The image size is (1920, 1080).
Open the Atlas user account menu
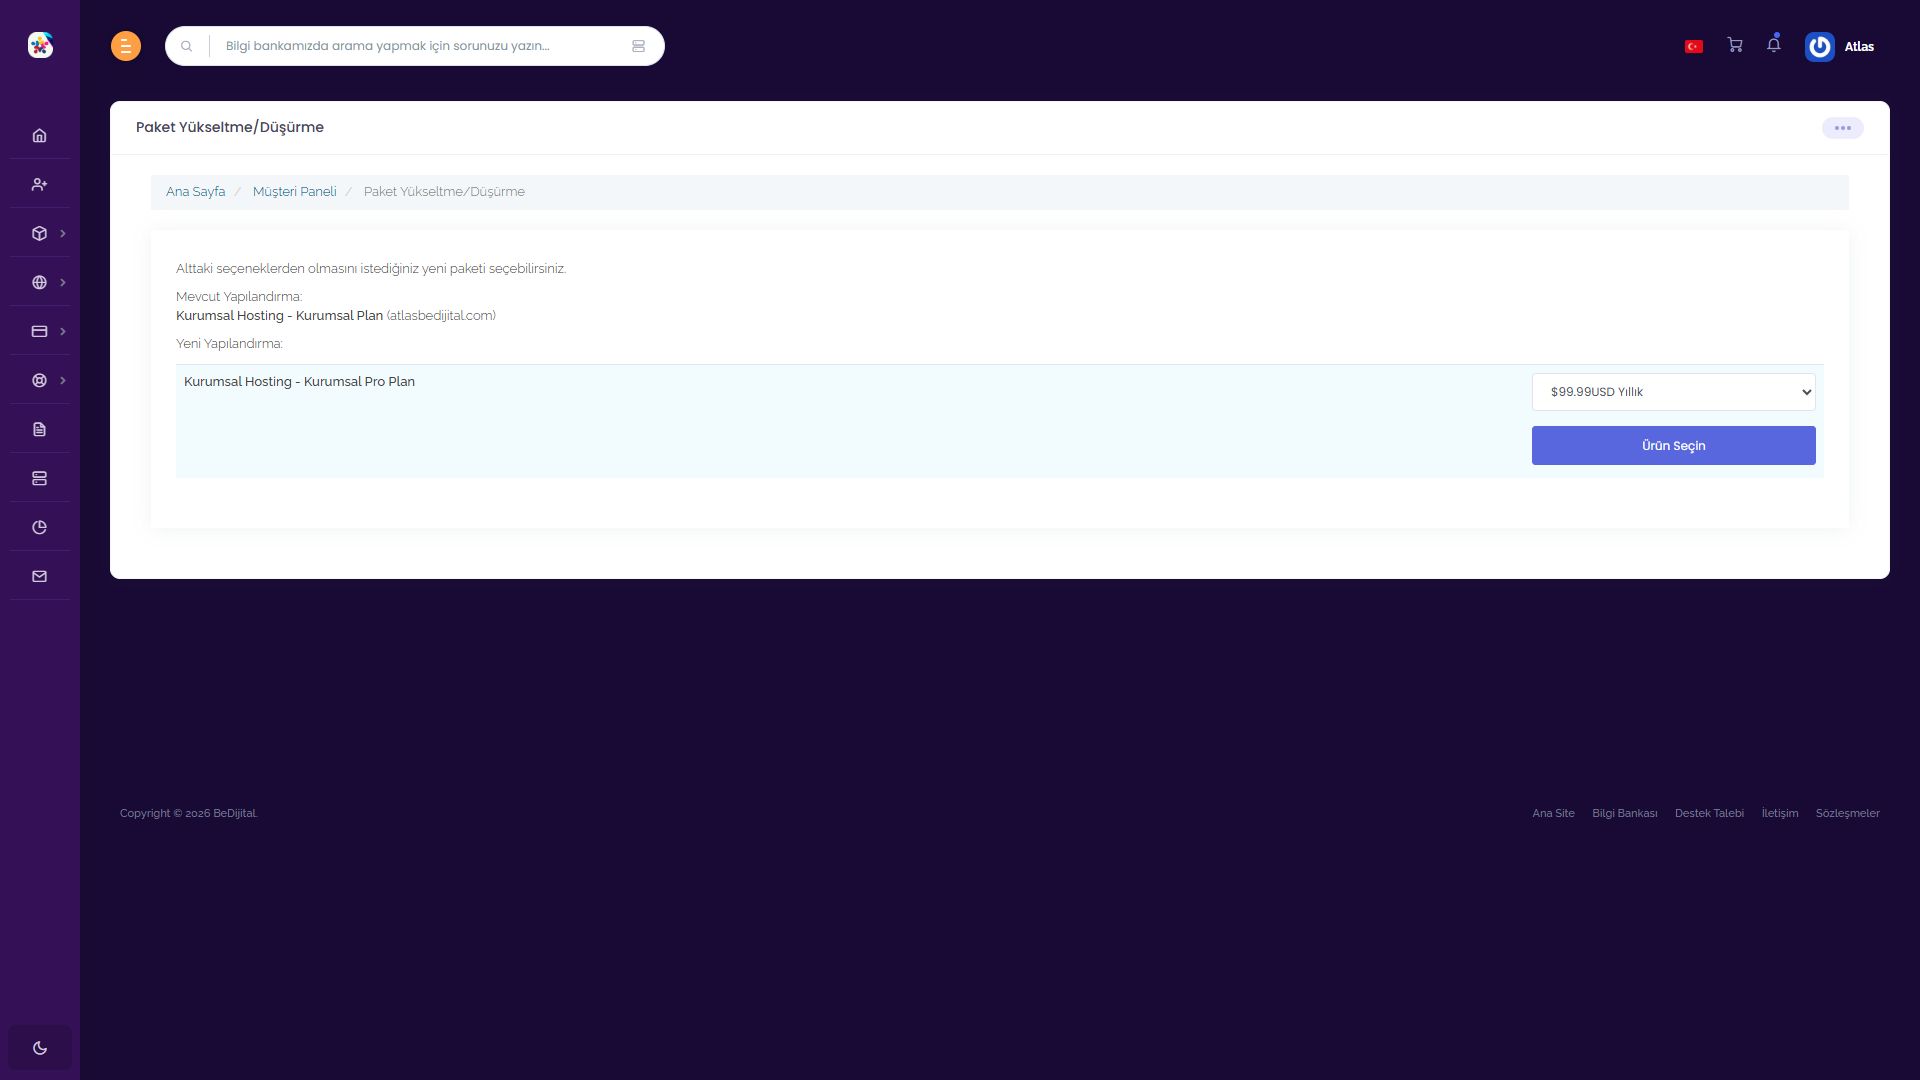[x=1840, y=46]
